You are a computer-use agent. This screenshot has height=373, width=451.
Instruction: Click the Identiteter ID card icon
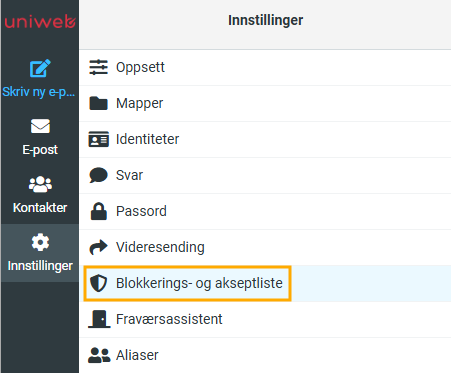(98, 139)
